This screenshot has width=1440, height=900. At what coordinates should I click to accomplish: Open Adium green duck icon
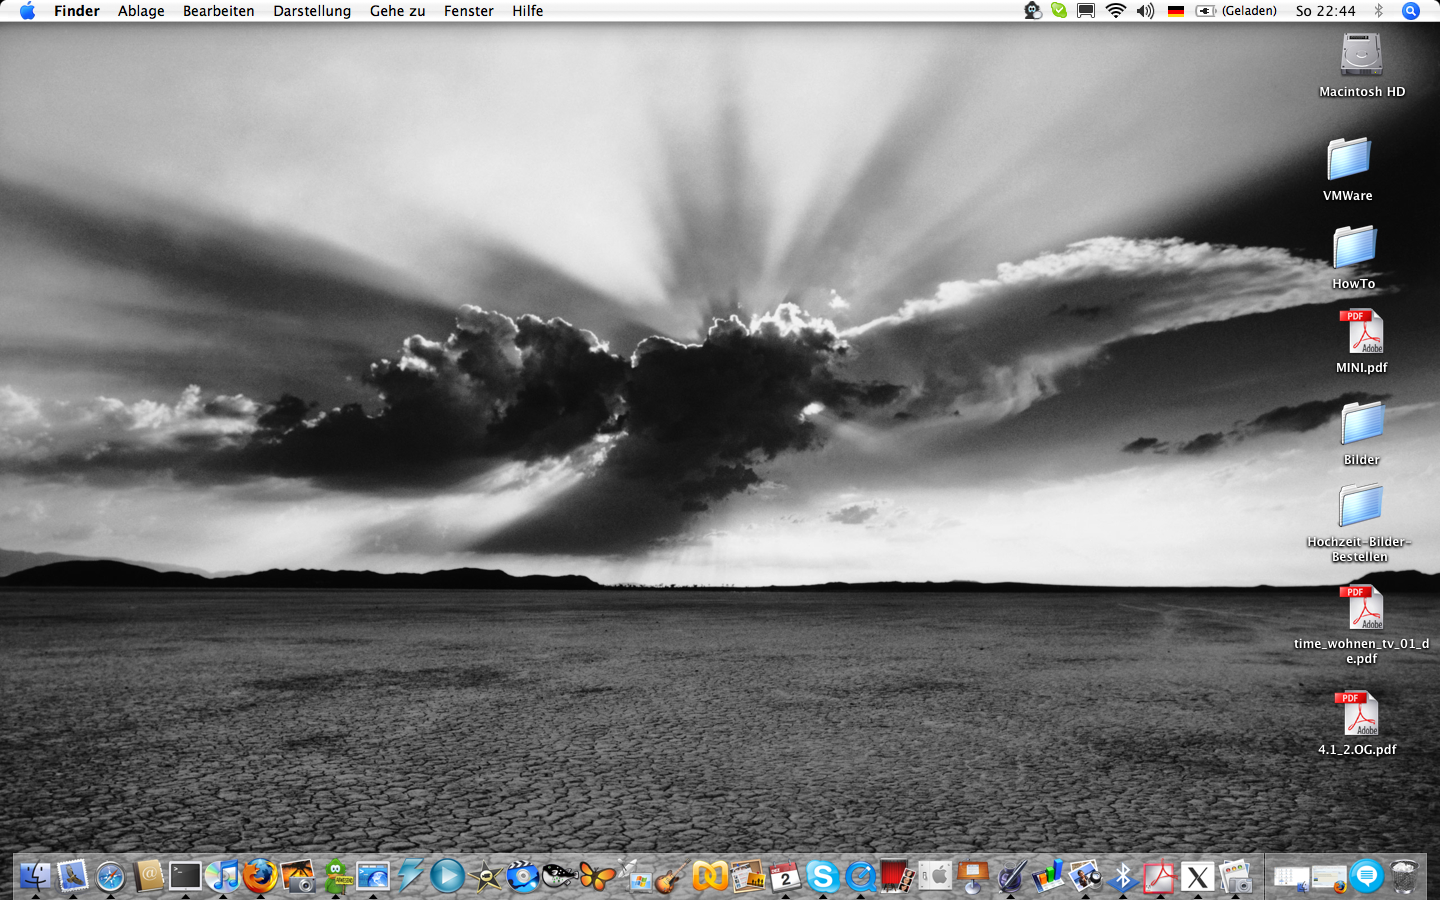coord(336,877)
